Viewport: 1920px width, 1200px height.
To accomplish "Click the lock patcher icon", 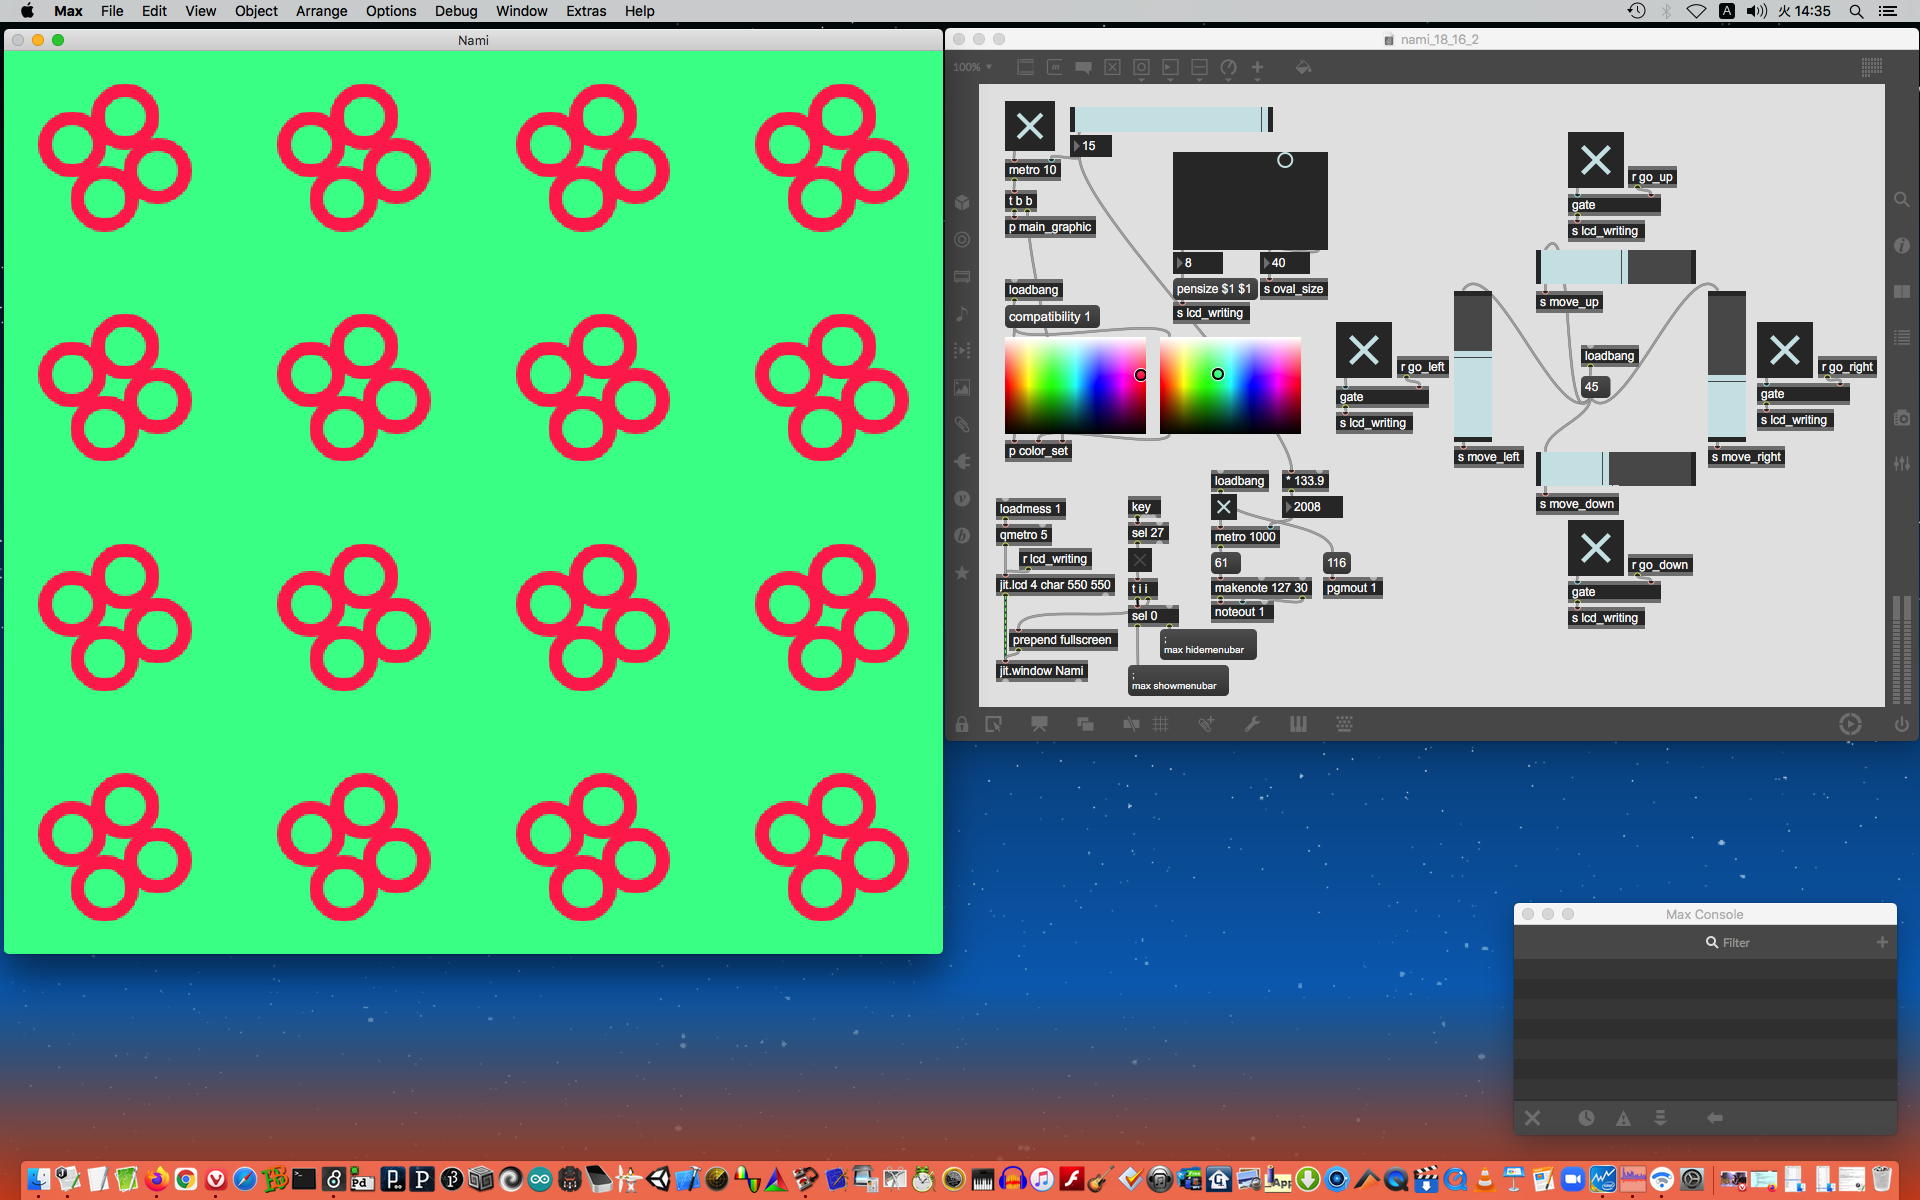I will [961, 724].
